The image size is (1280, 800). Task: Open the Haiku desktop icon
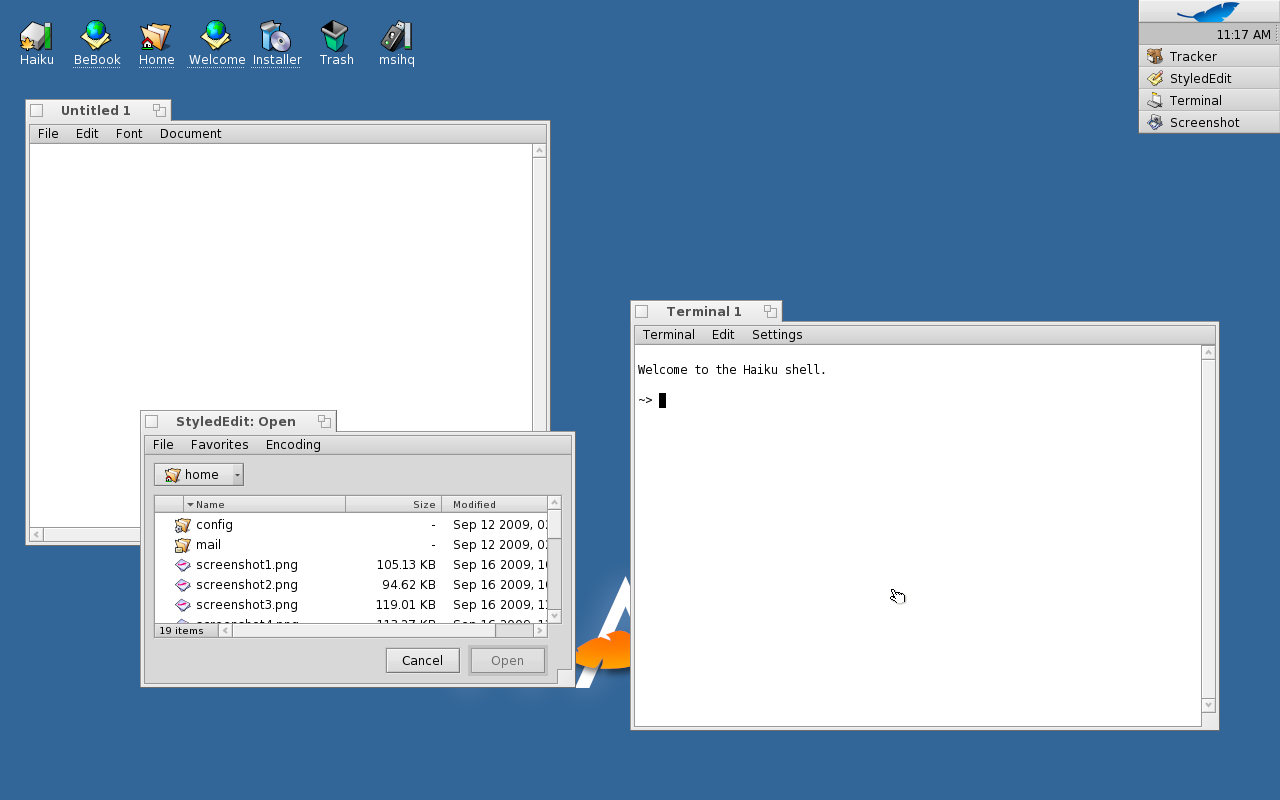click(36, 38)
